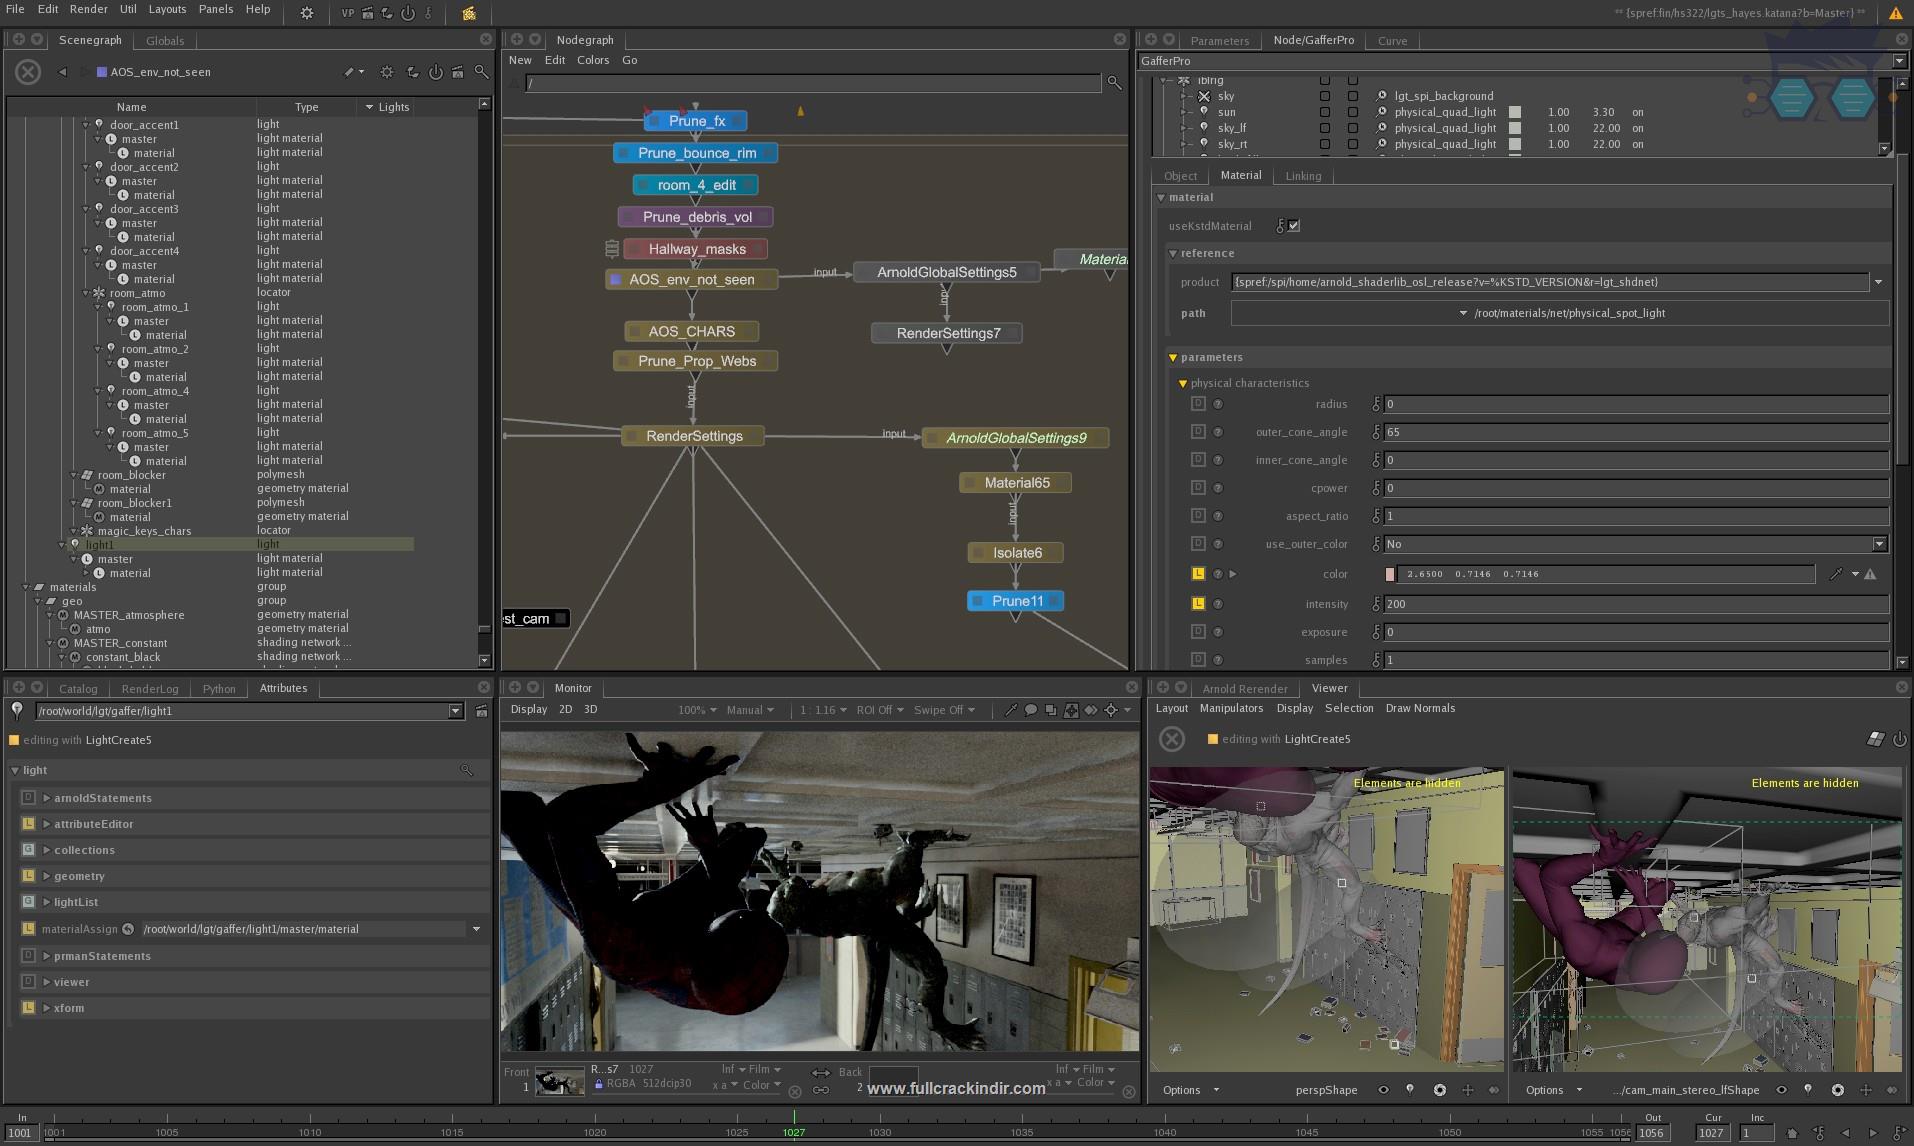
Task: Click the Monitor crosshair target icon
Action: tap(1110, 710)
